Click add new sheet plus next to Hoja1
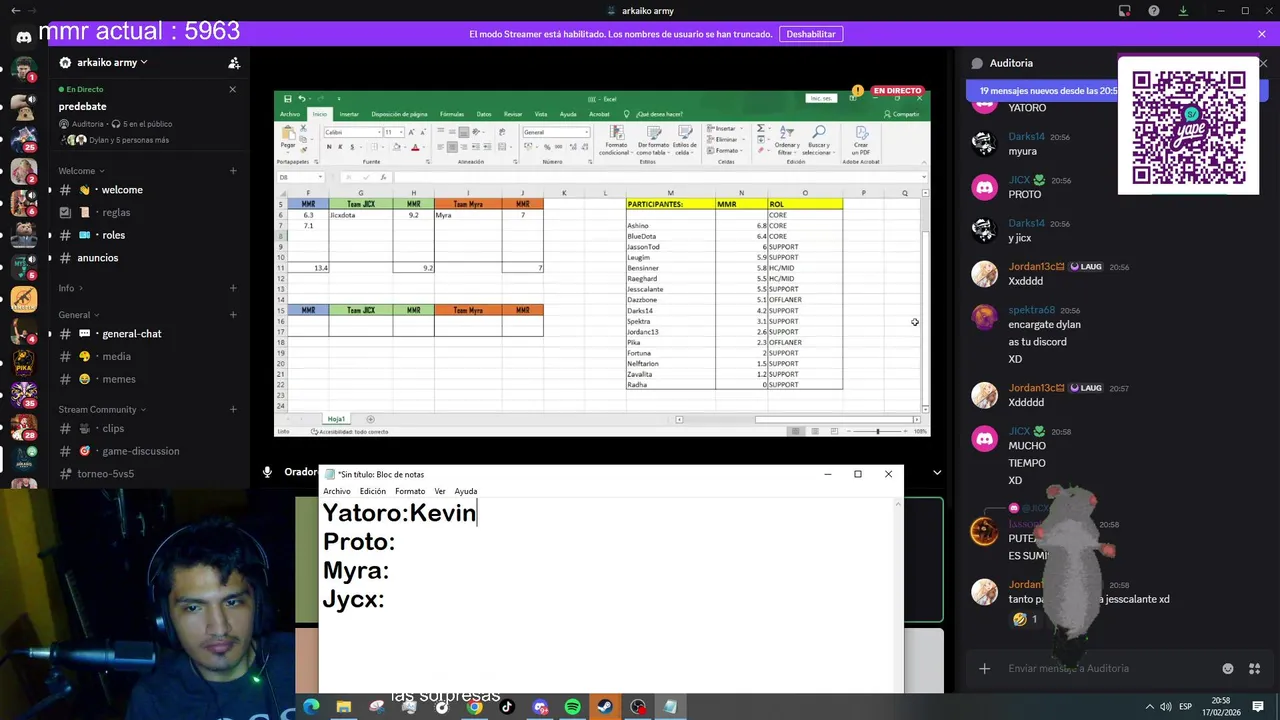This screenshot has width=1280, height=720. (370, 419)
